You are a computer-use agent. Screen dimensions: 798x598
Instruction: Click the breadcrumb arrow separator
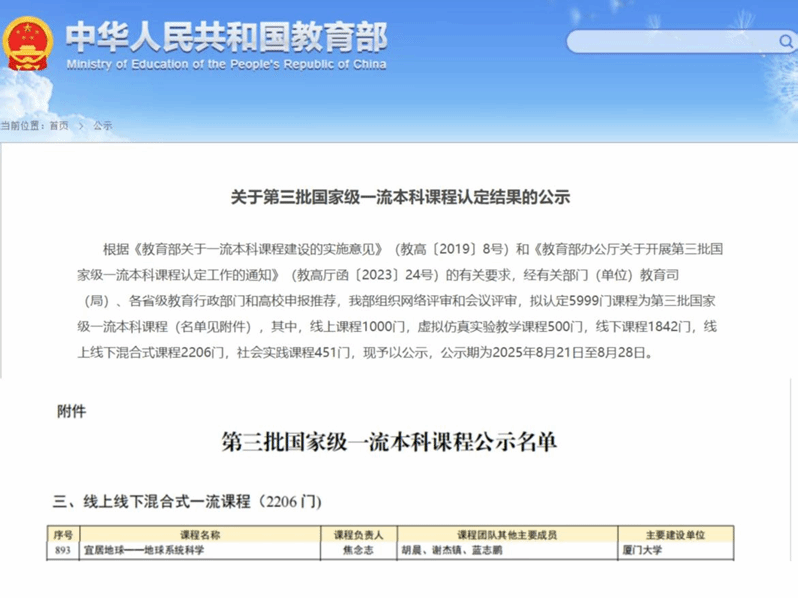pos(80,125)
